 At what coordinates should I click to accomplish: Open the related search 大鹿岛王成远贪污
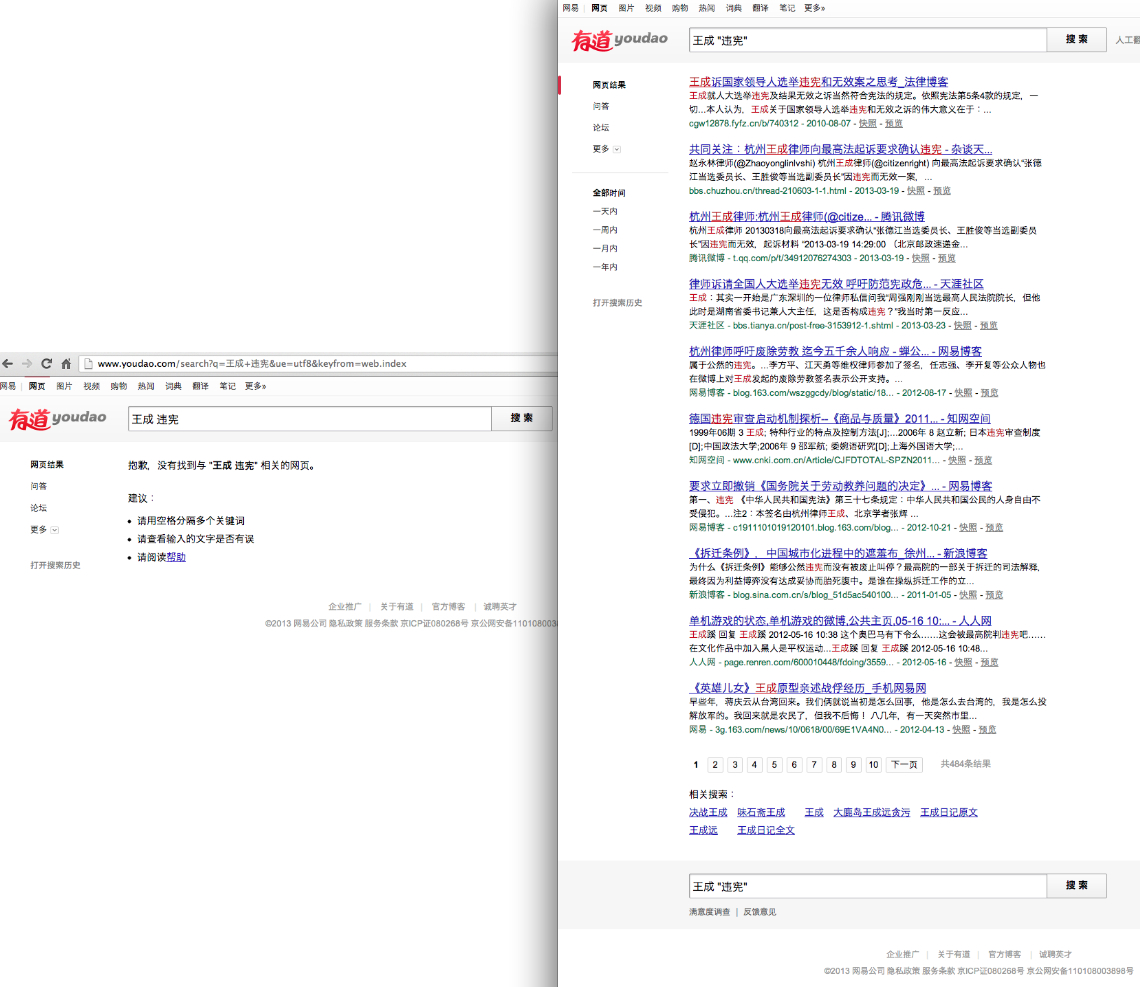[871, 812]
